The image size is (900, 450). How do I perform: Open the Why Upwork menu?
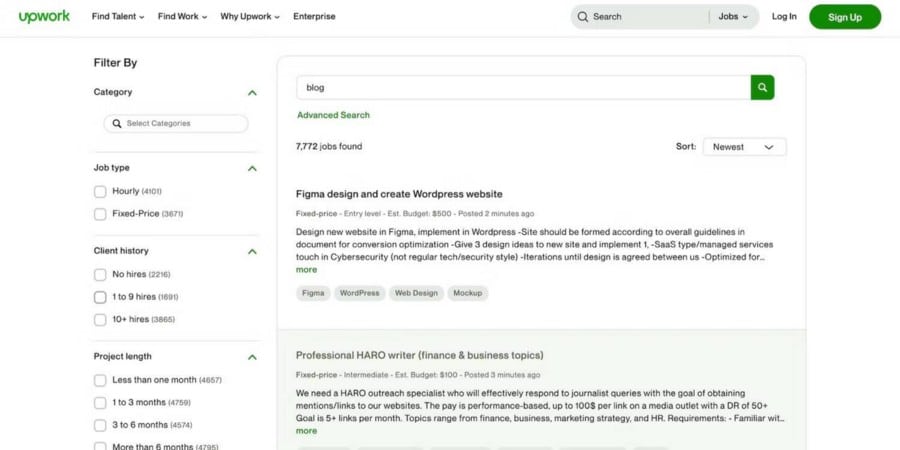(x=250, y=17)
